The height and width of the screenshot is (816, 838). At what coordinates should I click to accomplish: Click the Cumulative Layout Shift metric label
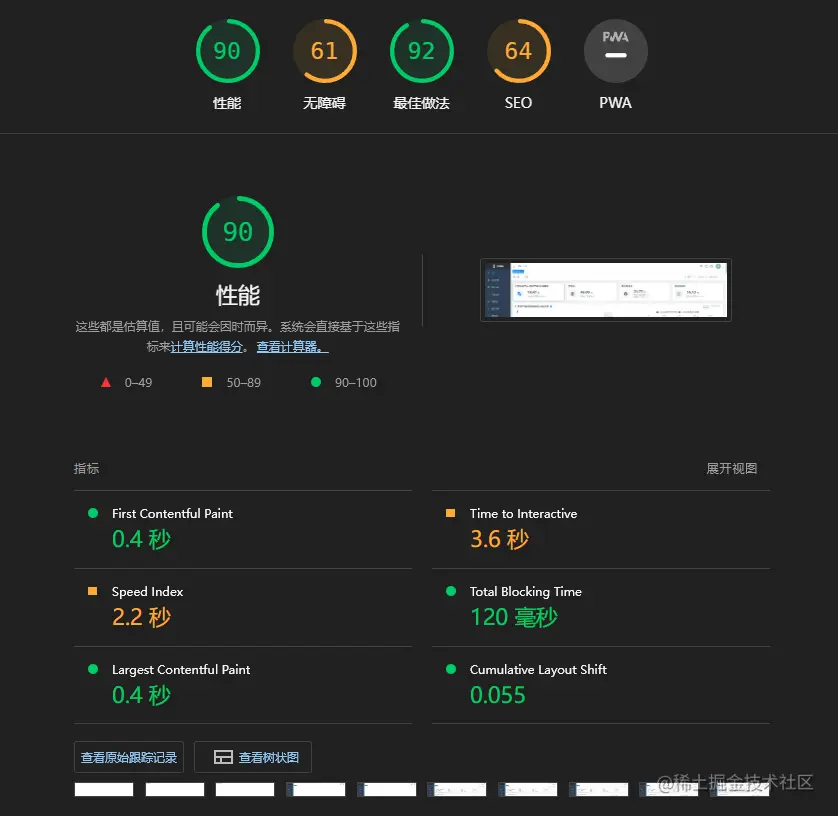538,670
